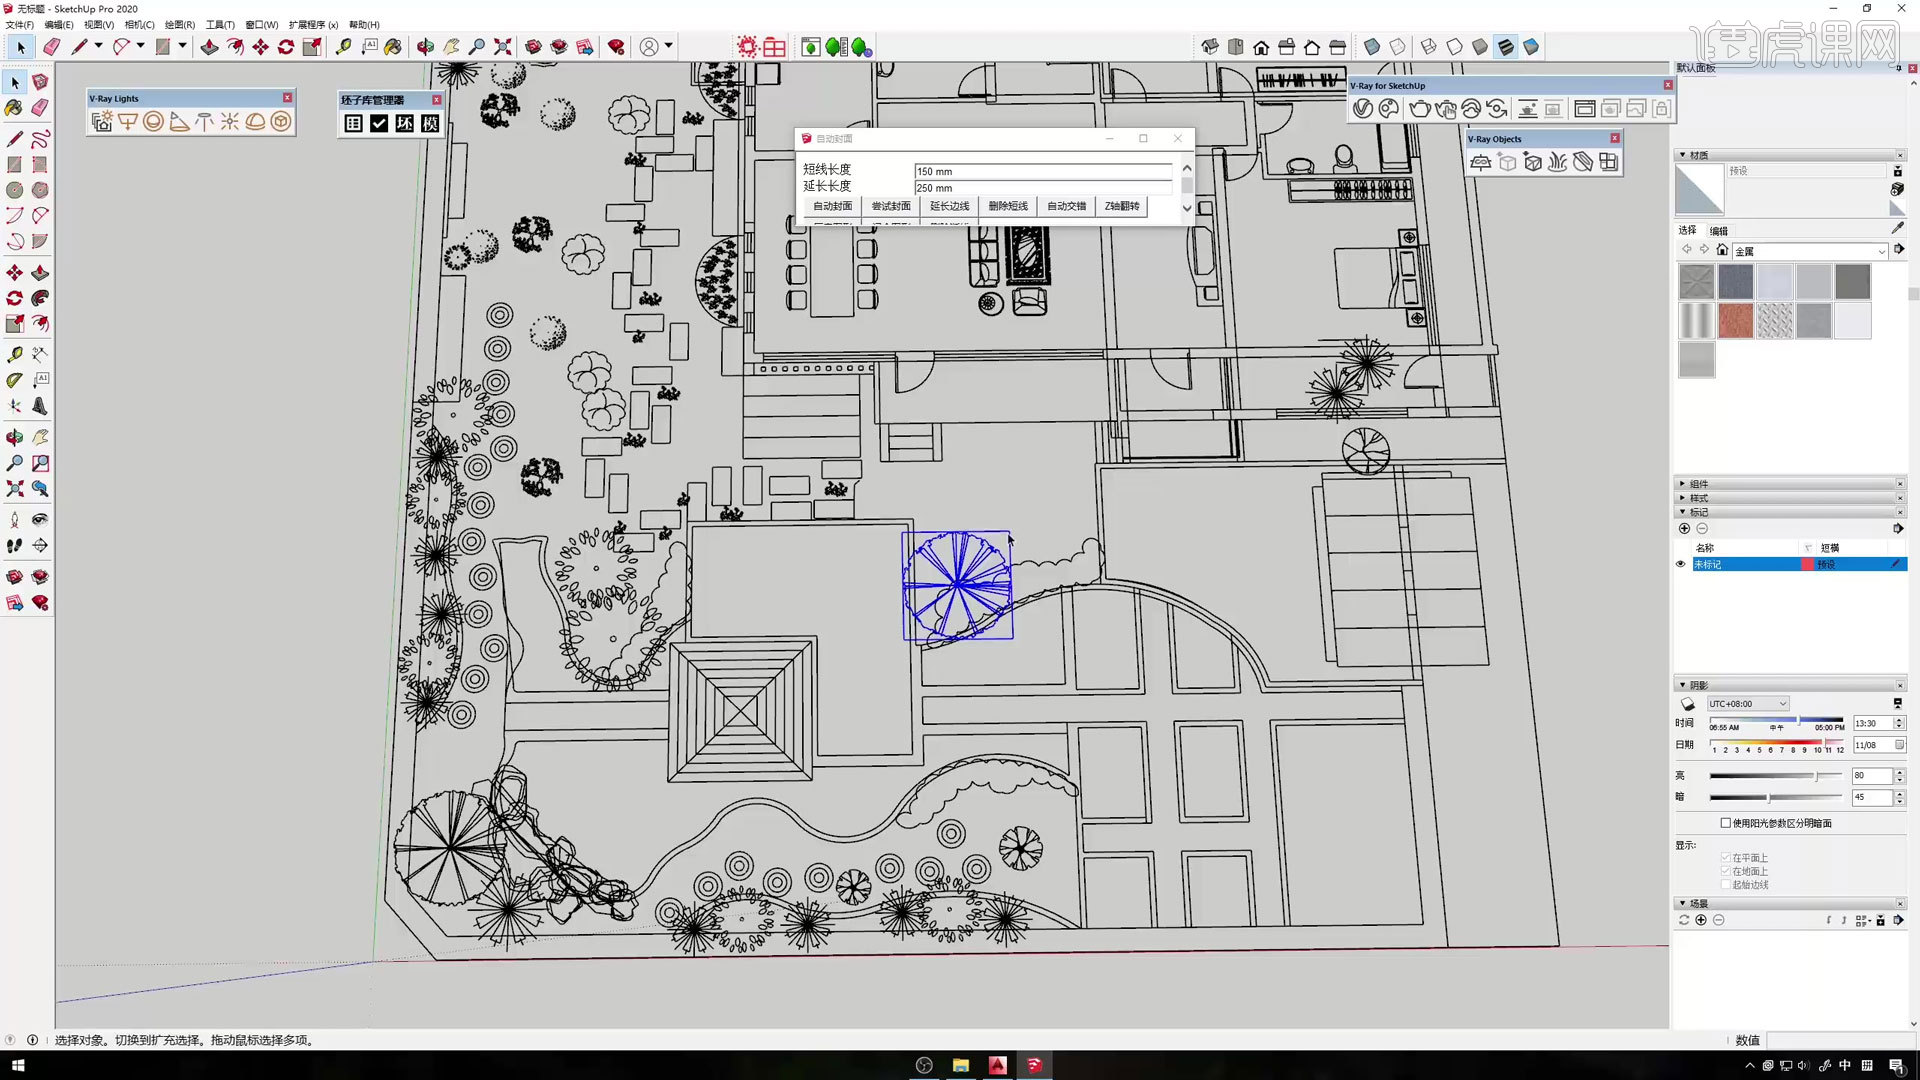
Task: Add a V-Ray Omni Light
Action: point(230,121)
